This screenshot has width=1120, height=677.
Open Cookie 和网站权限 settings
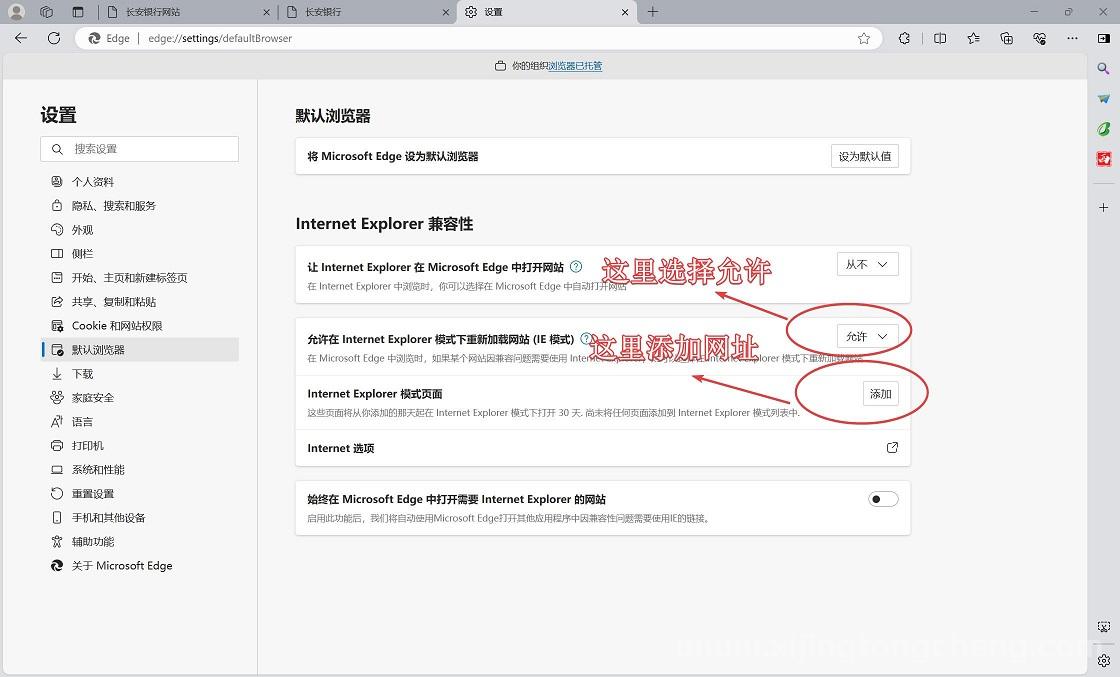(x=140, y=326)
